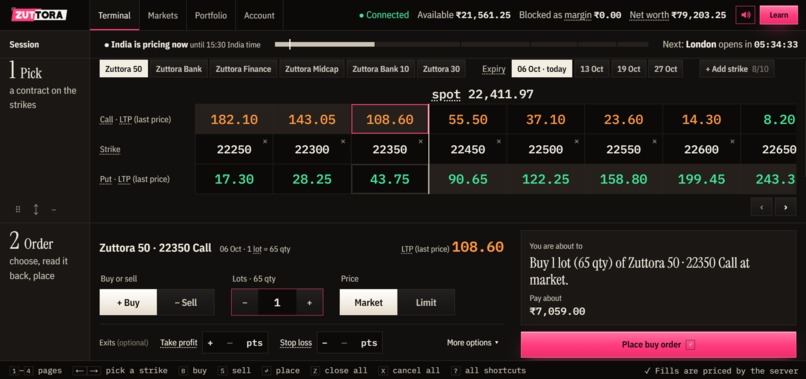The height and width of the screenshot is (379, 806).
Task: Click the Learn button
Action: coord(778,15)
